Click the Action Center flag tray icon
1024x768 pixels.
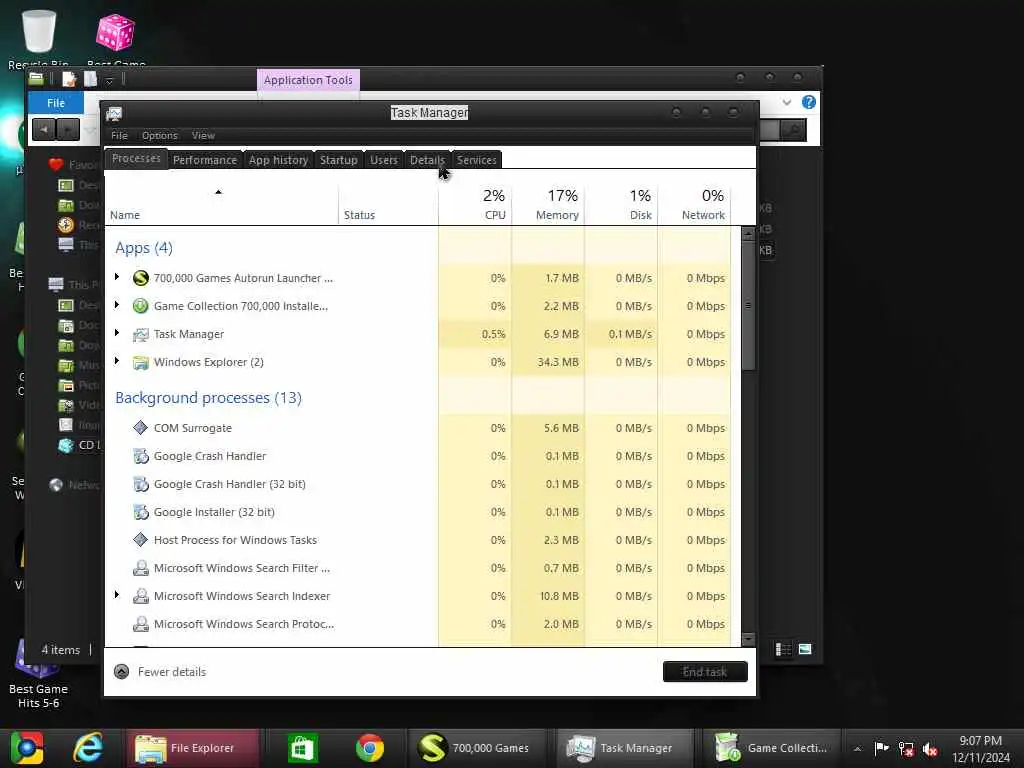coord(881,748)
